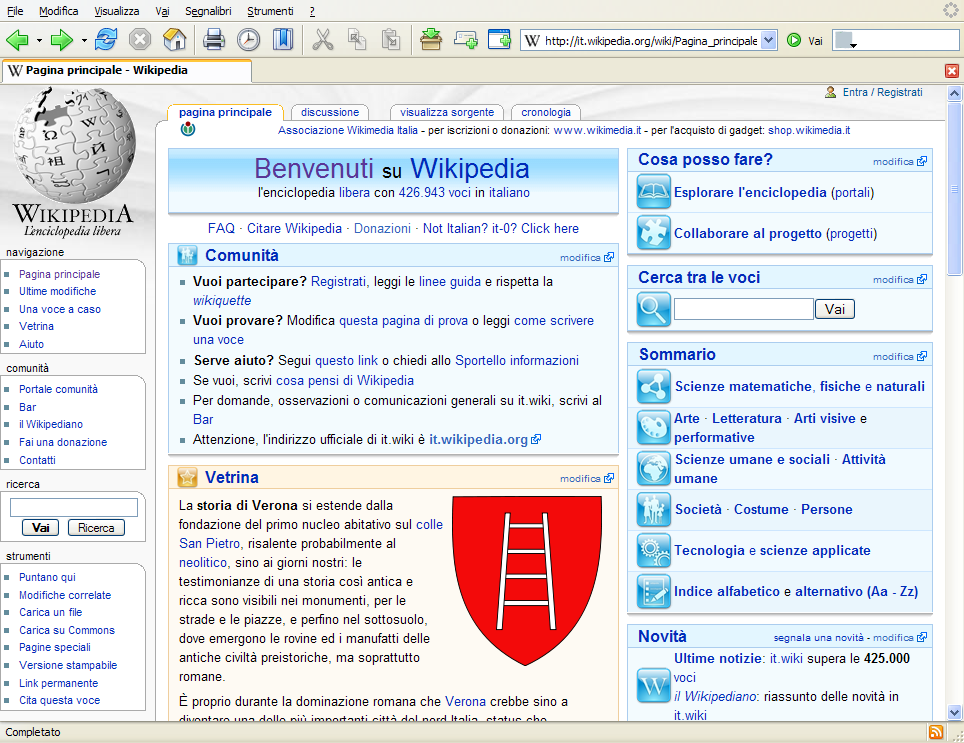Screen dimensions: 964x743
Task: Print the page using the printer icon
Action: point(213,40)
